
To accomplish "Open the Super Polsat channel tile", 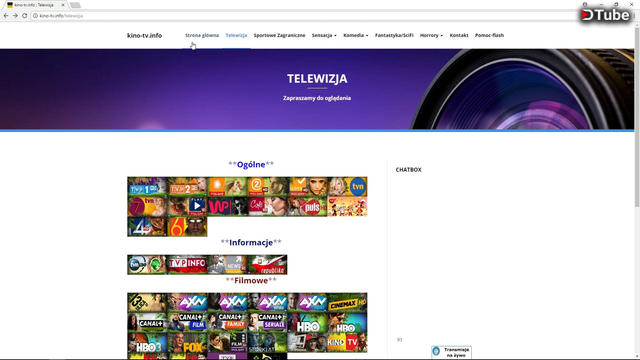I will [x=307, y=187].
